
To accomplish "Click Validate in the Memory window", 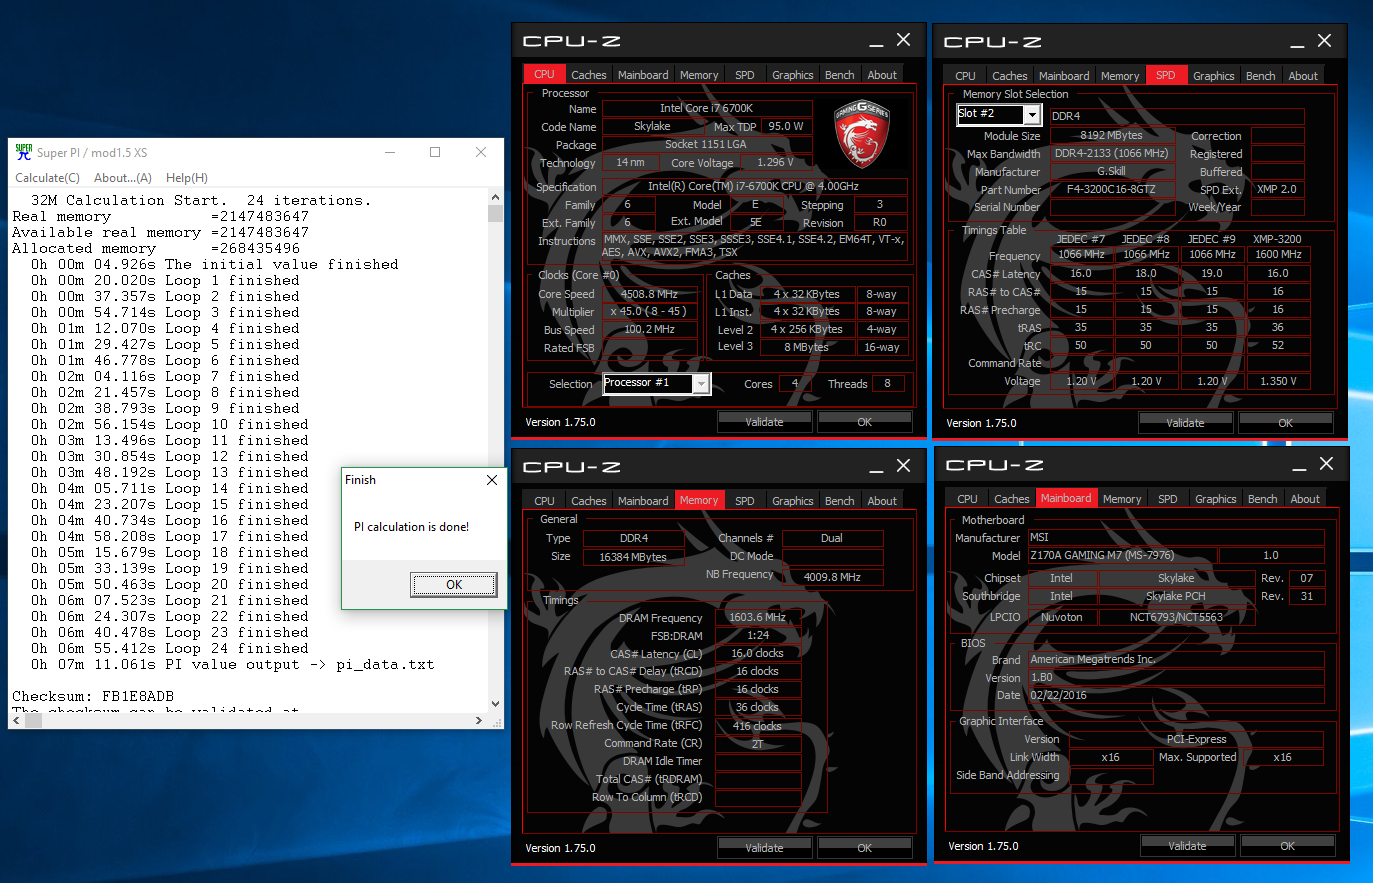I will pos(764,848).
